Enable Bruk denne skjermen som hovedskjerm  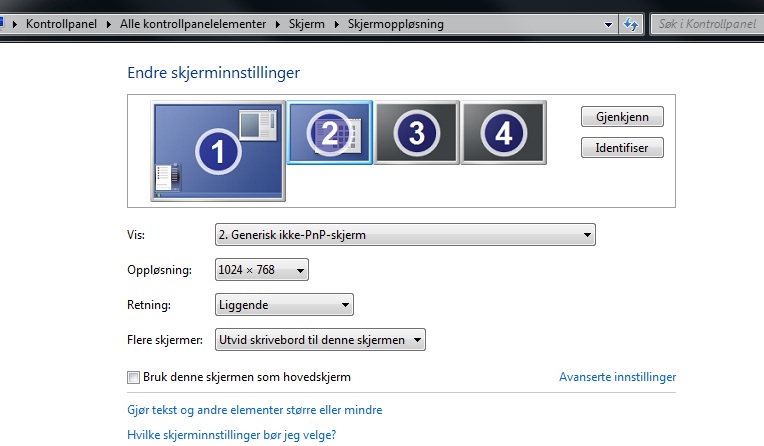click(133, 377)
